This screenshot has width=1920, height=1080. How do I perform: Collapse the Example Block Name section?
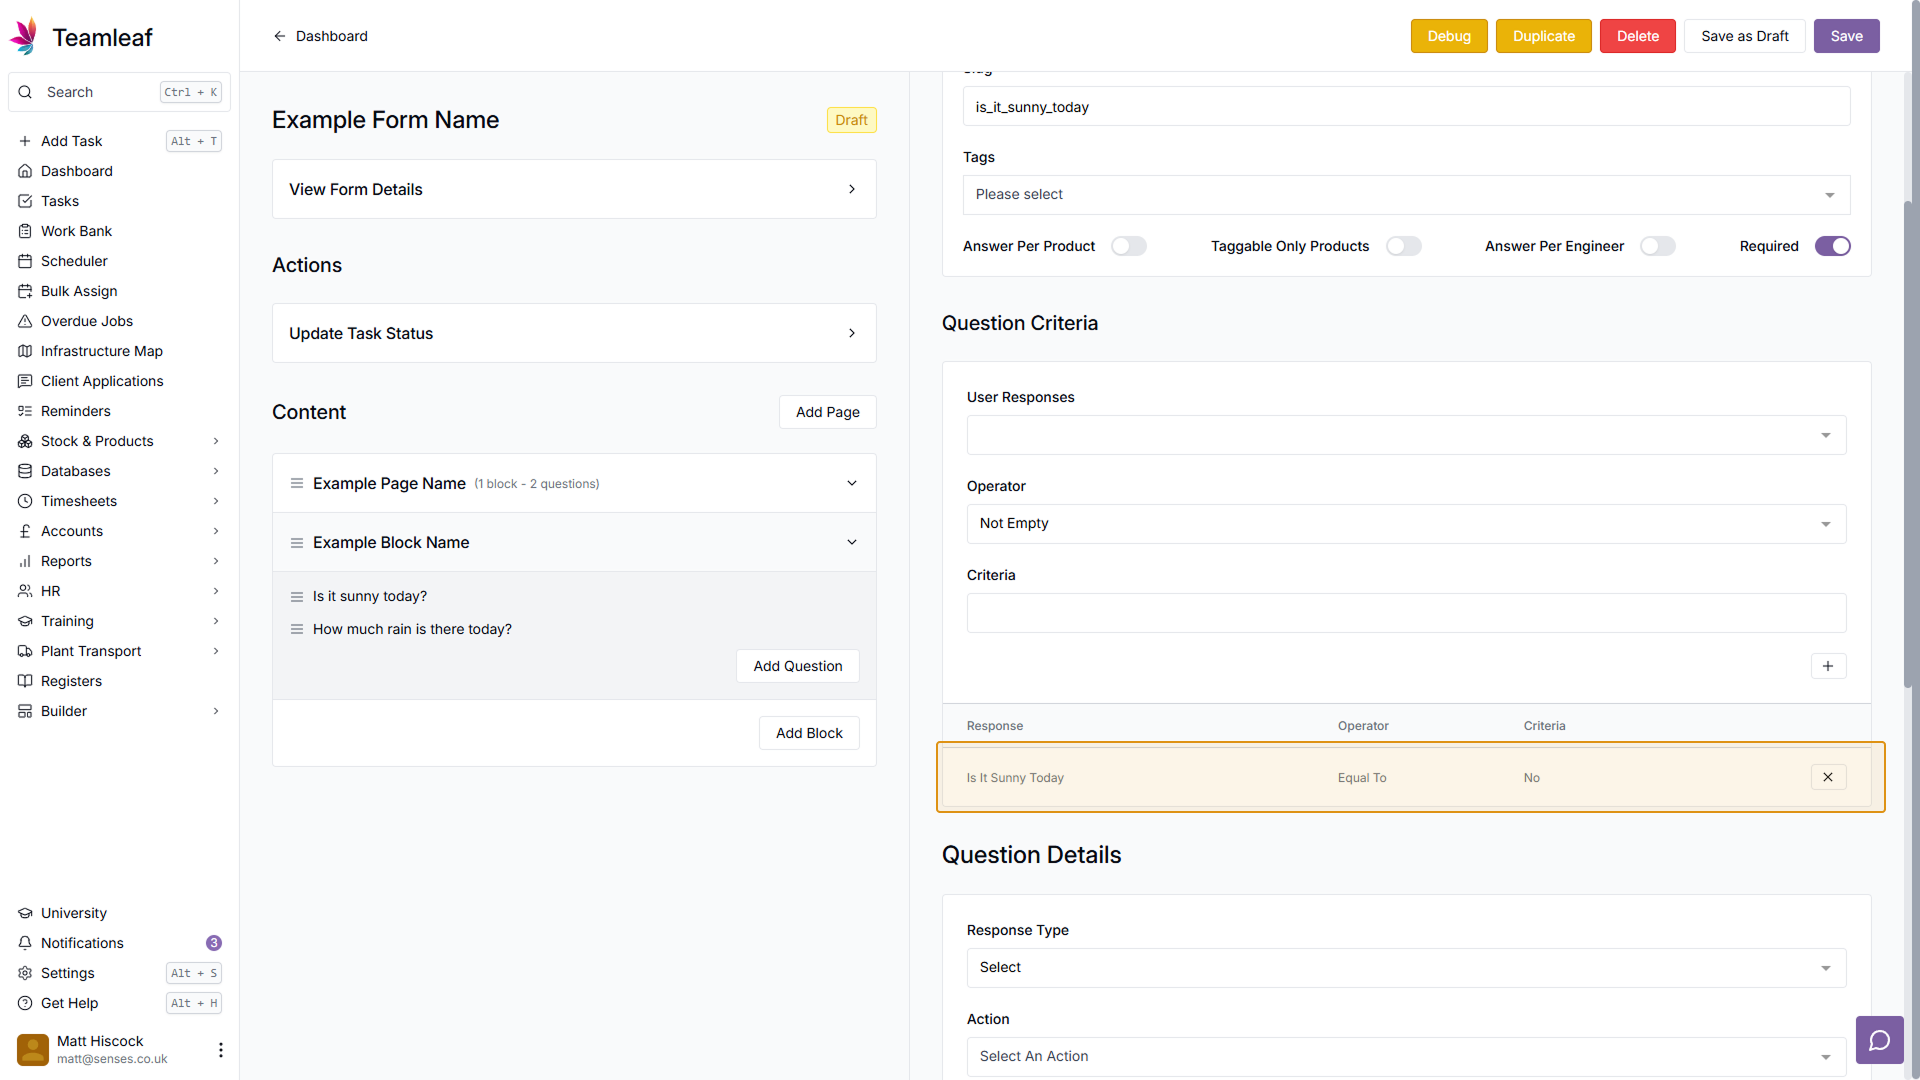pyautogui.click(x=851, y=542)
